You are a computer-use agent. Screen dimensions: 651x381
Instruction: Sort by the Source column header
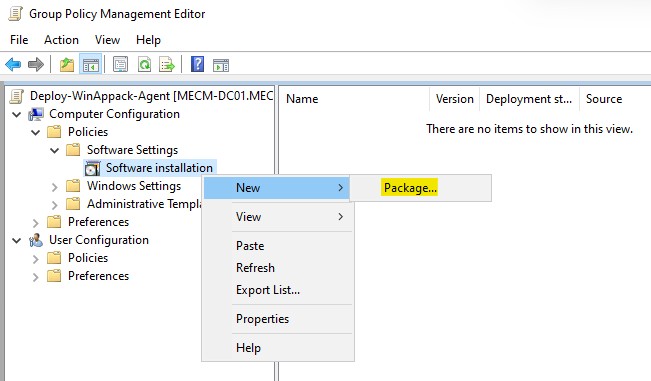[x=615, y=99]
